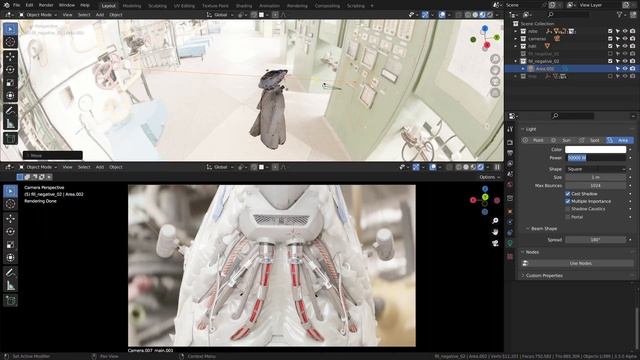Screen dimensions: 640x360
Task: Open the World properties tab
Action: point(510,184)
